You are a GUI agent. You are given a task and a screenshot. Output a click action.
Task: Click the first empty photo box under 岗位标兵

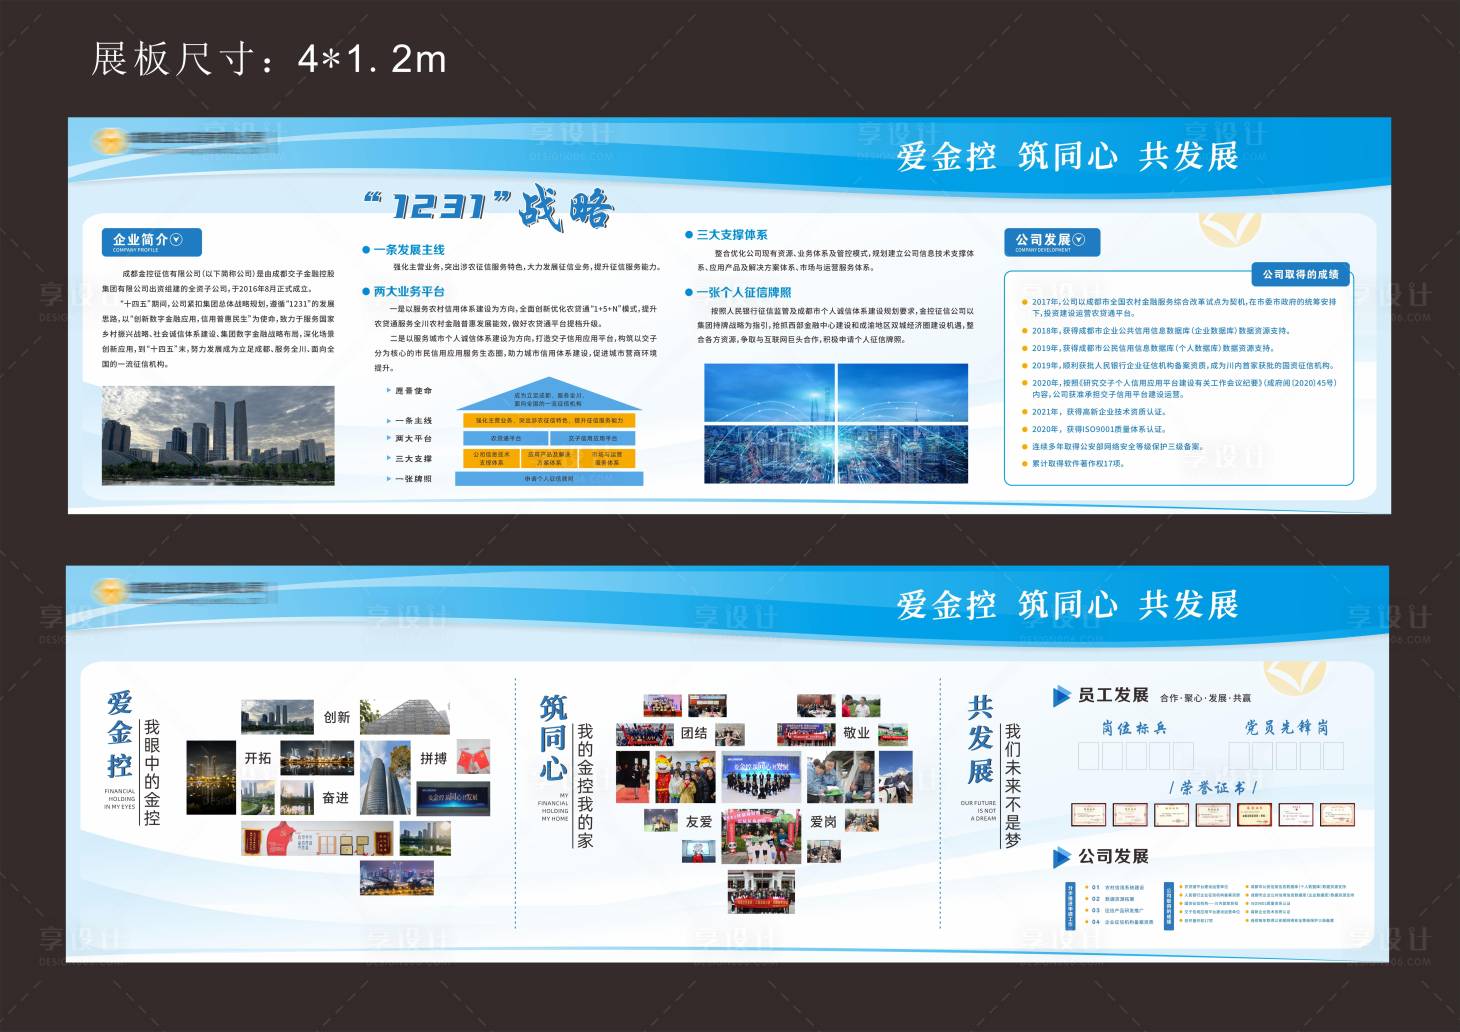(x=1089, y=755)
